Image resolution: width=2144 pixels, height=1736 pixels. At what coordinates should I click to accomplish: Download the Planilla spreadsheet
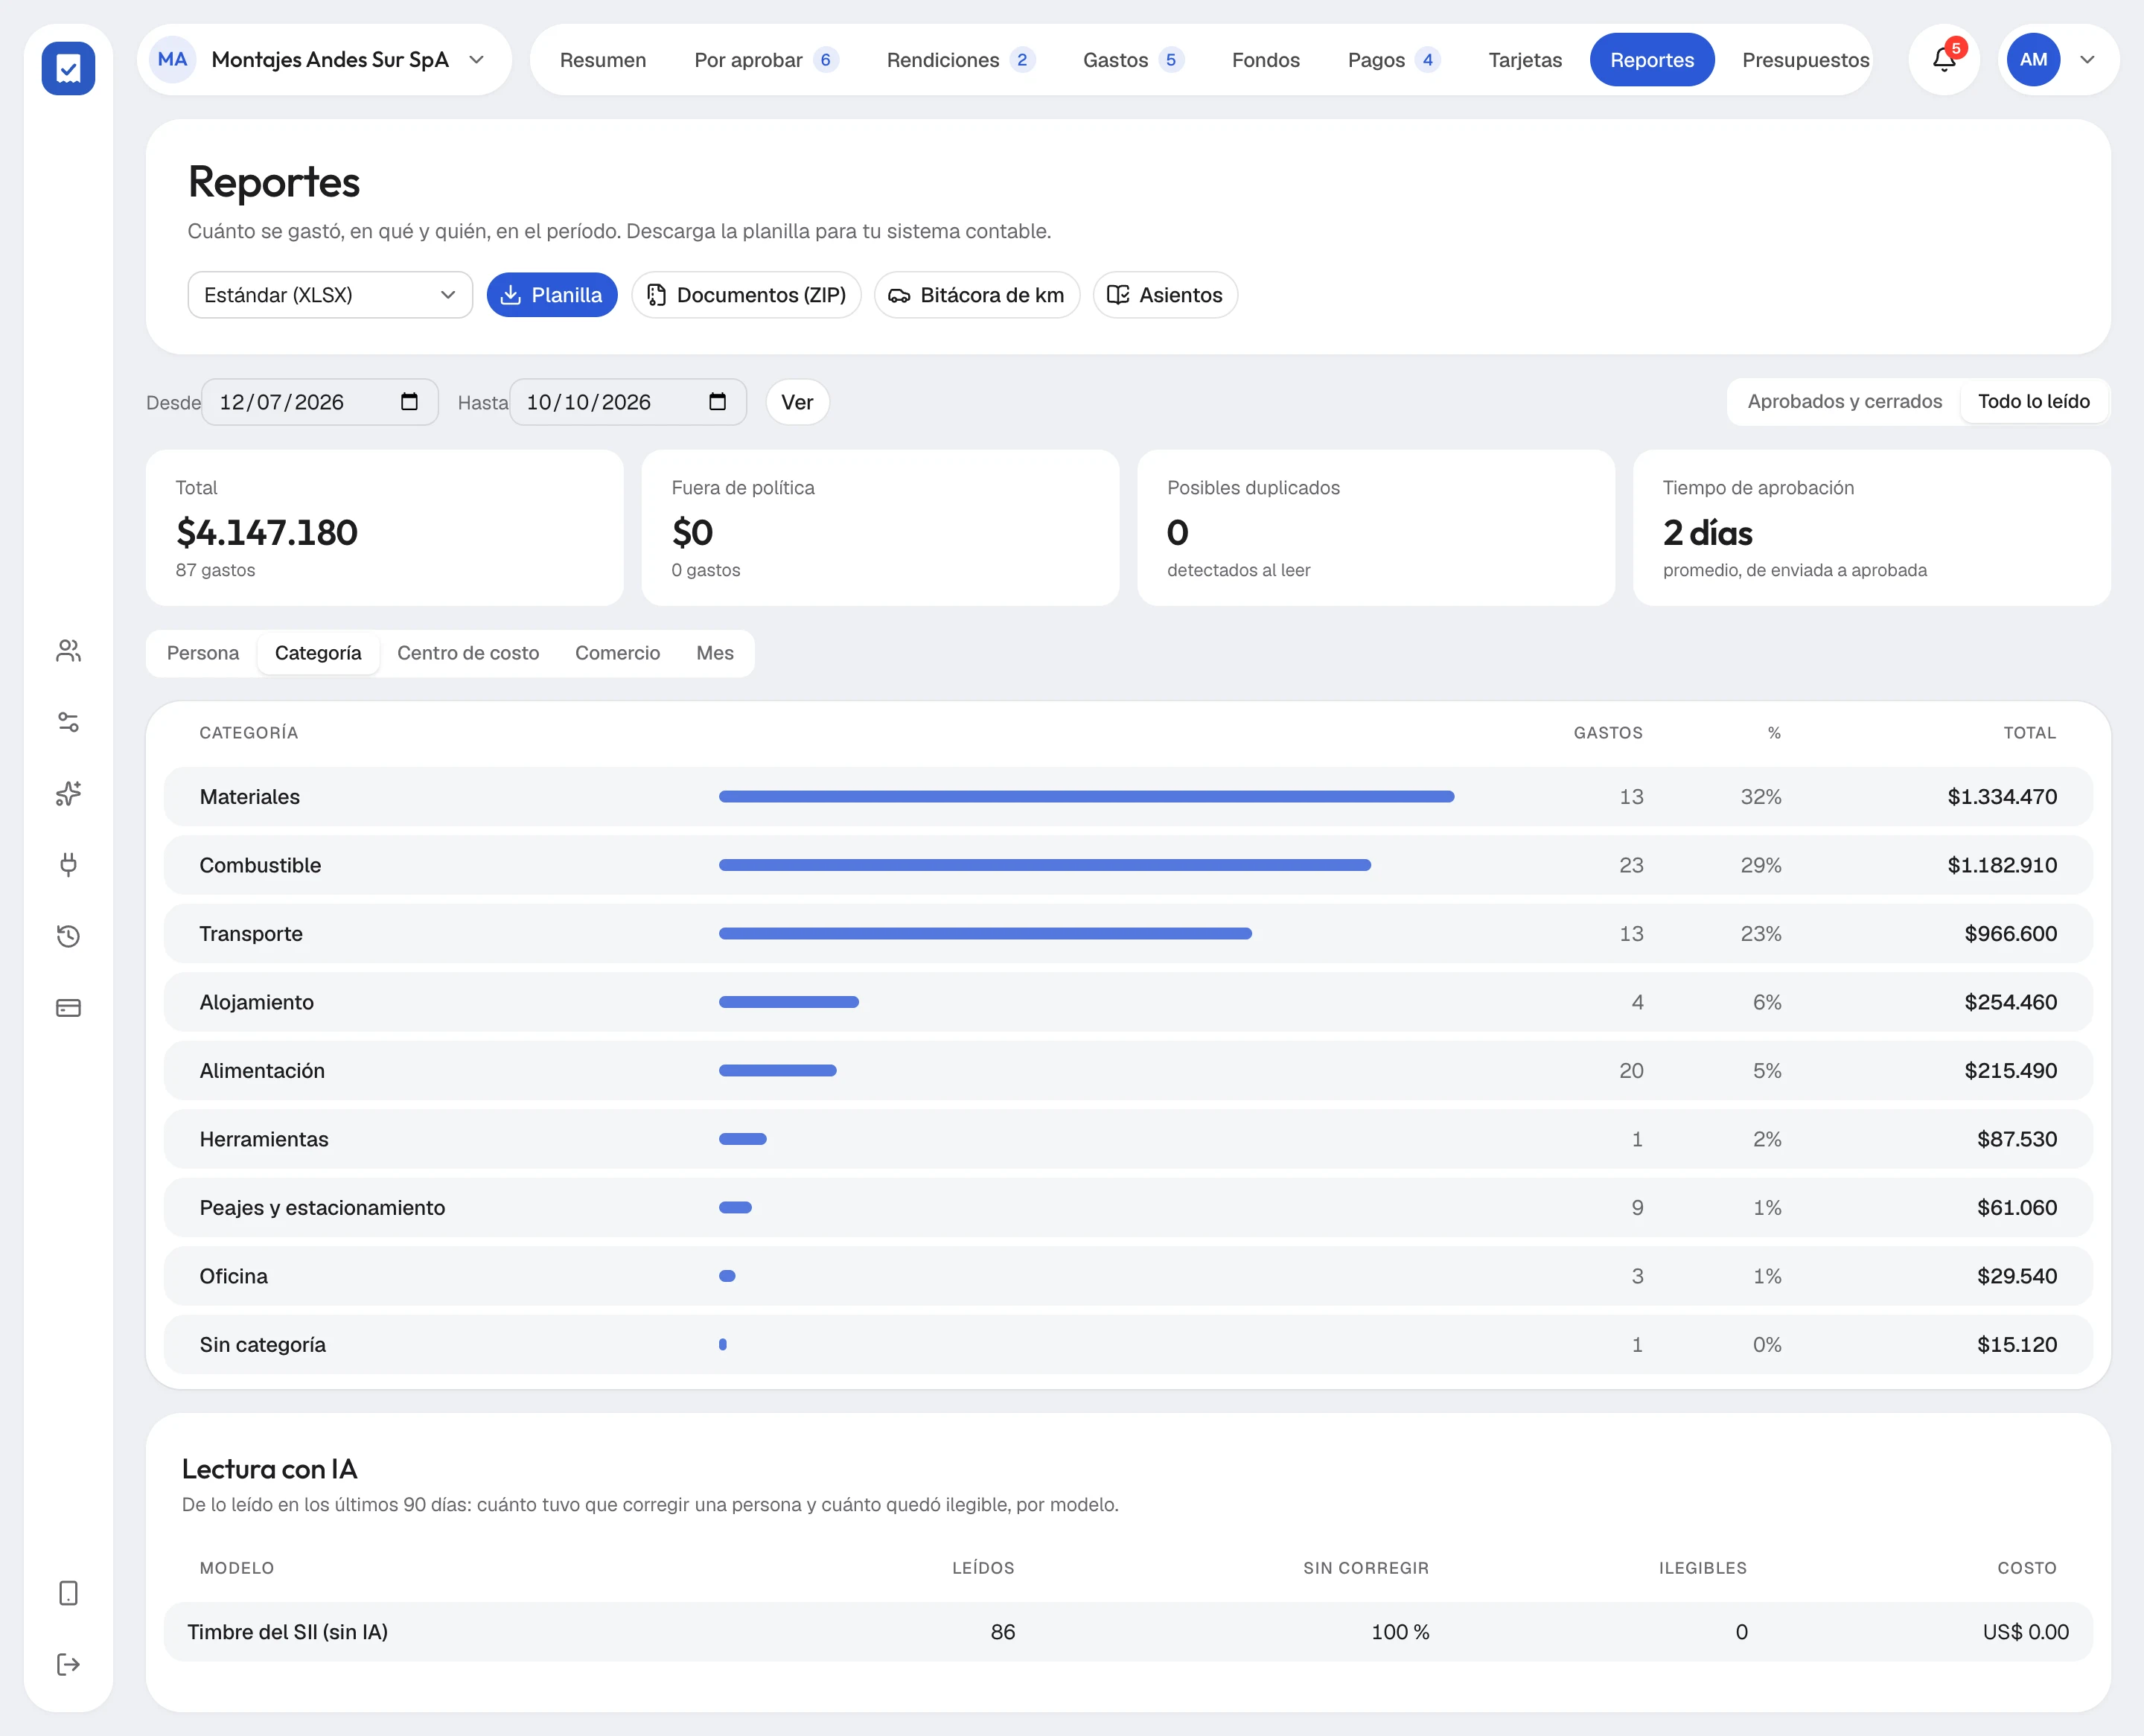coord(552,295)
